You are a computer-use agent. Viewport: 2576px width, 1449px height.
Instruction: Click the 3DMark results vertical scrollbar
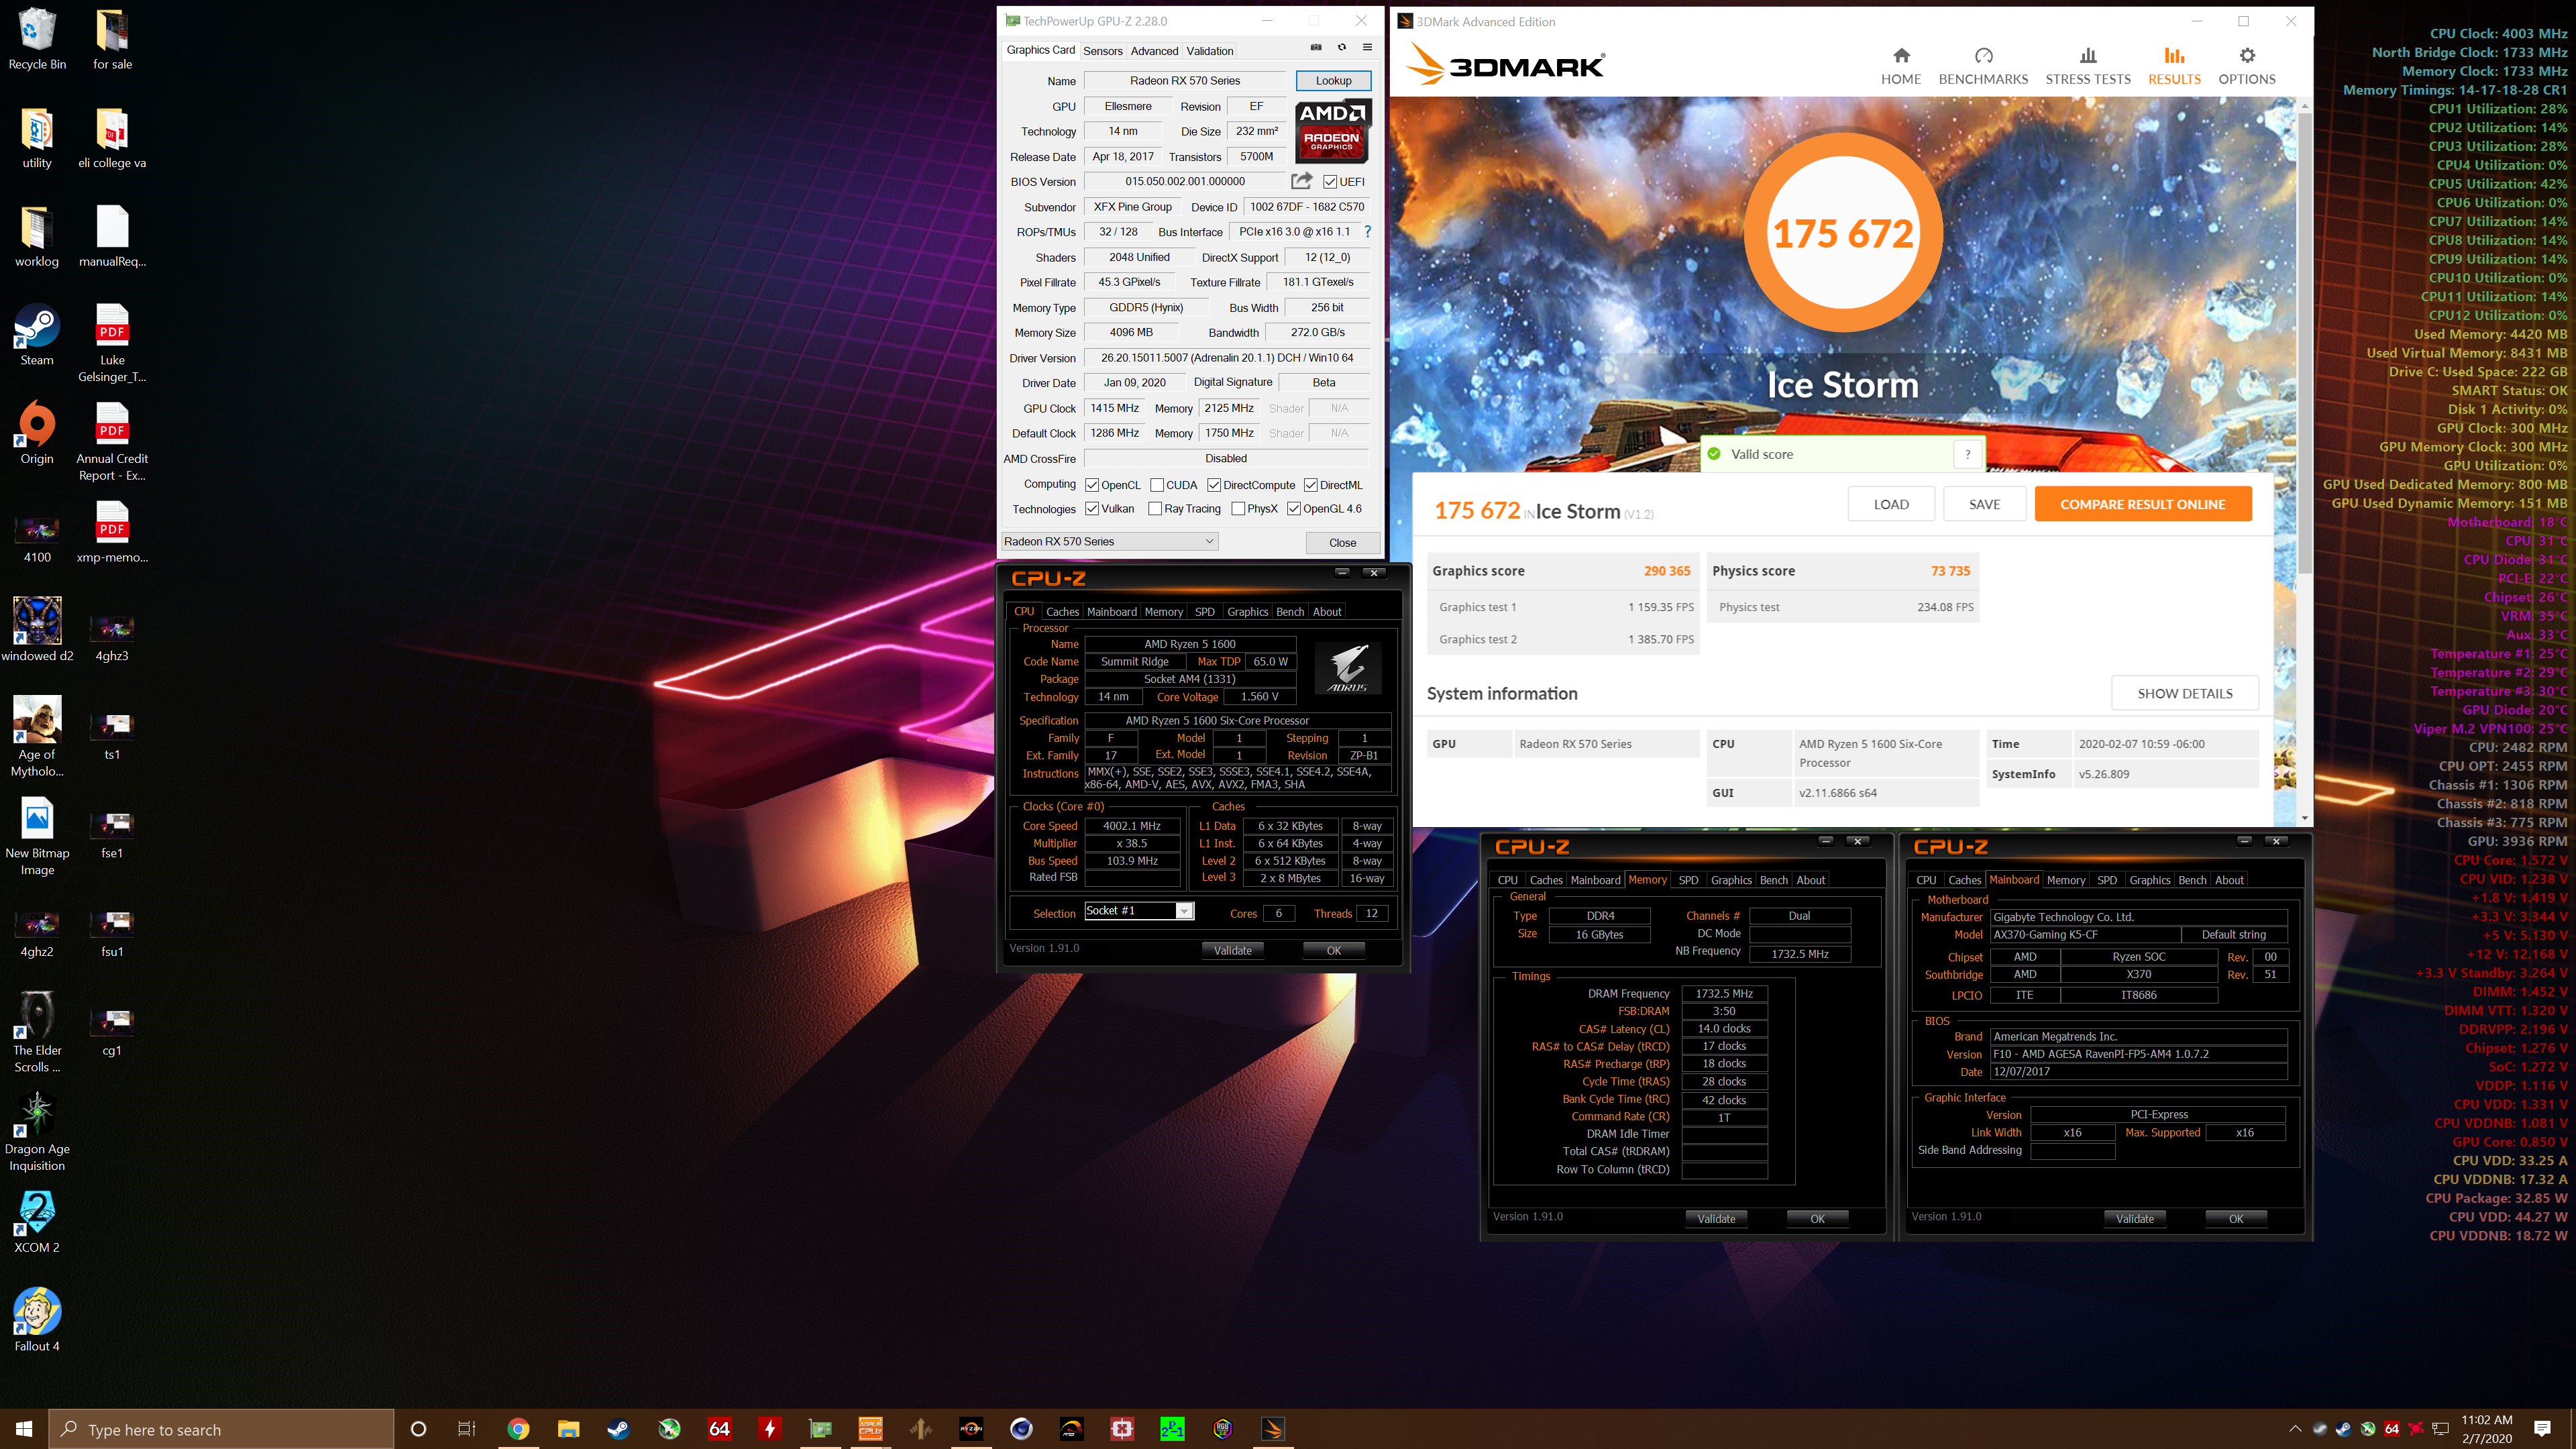click(2304, 343)
